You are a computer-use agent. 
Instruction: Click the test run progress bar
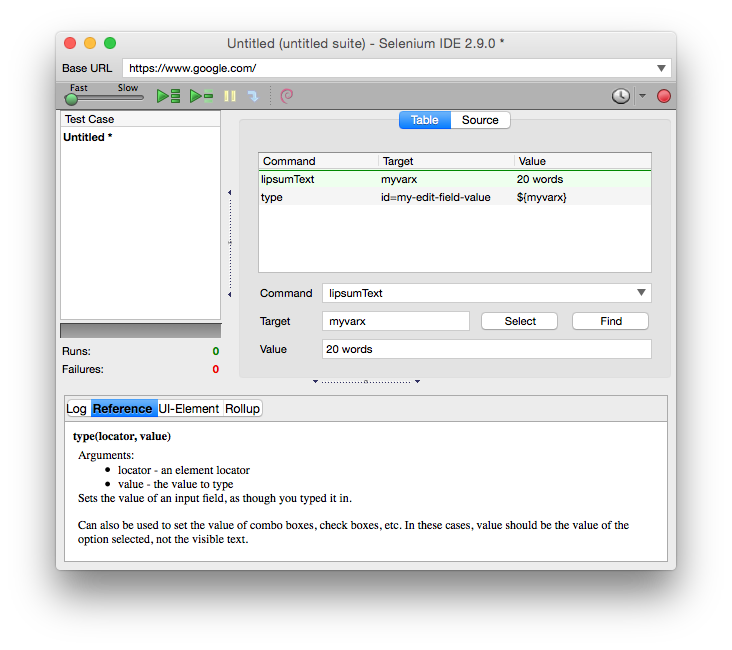141,331
